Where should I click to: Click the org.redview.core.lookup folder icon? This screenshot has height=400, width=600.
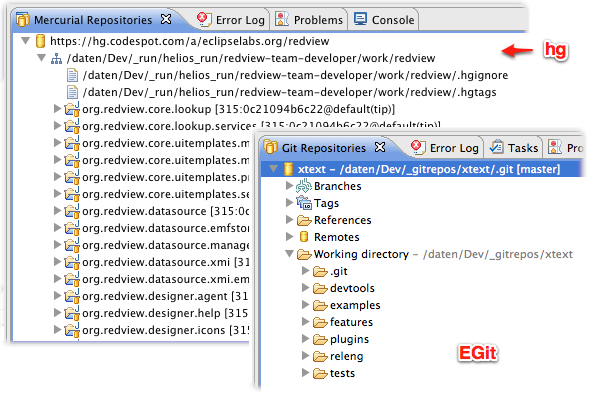coord(72,109)
